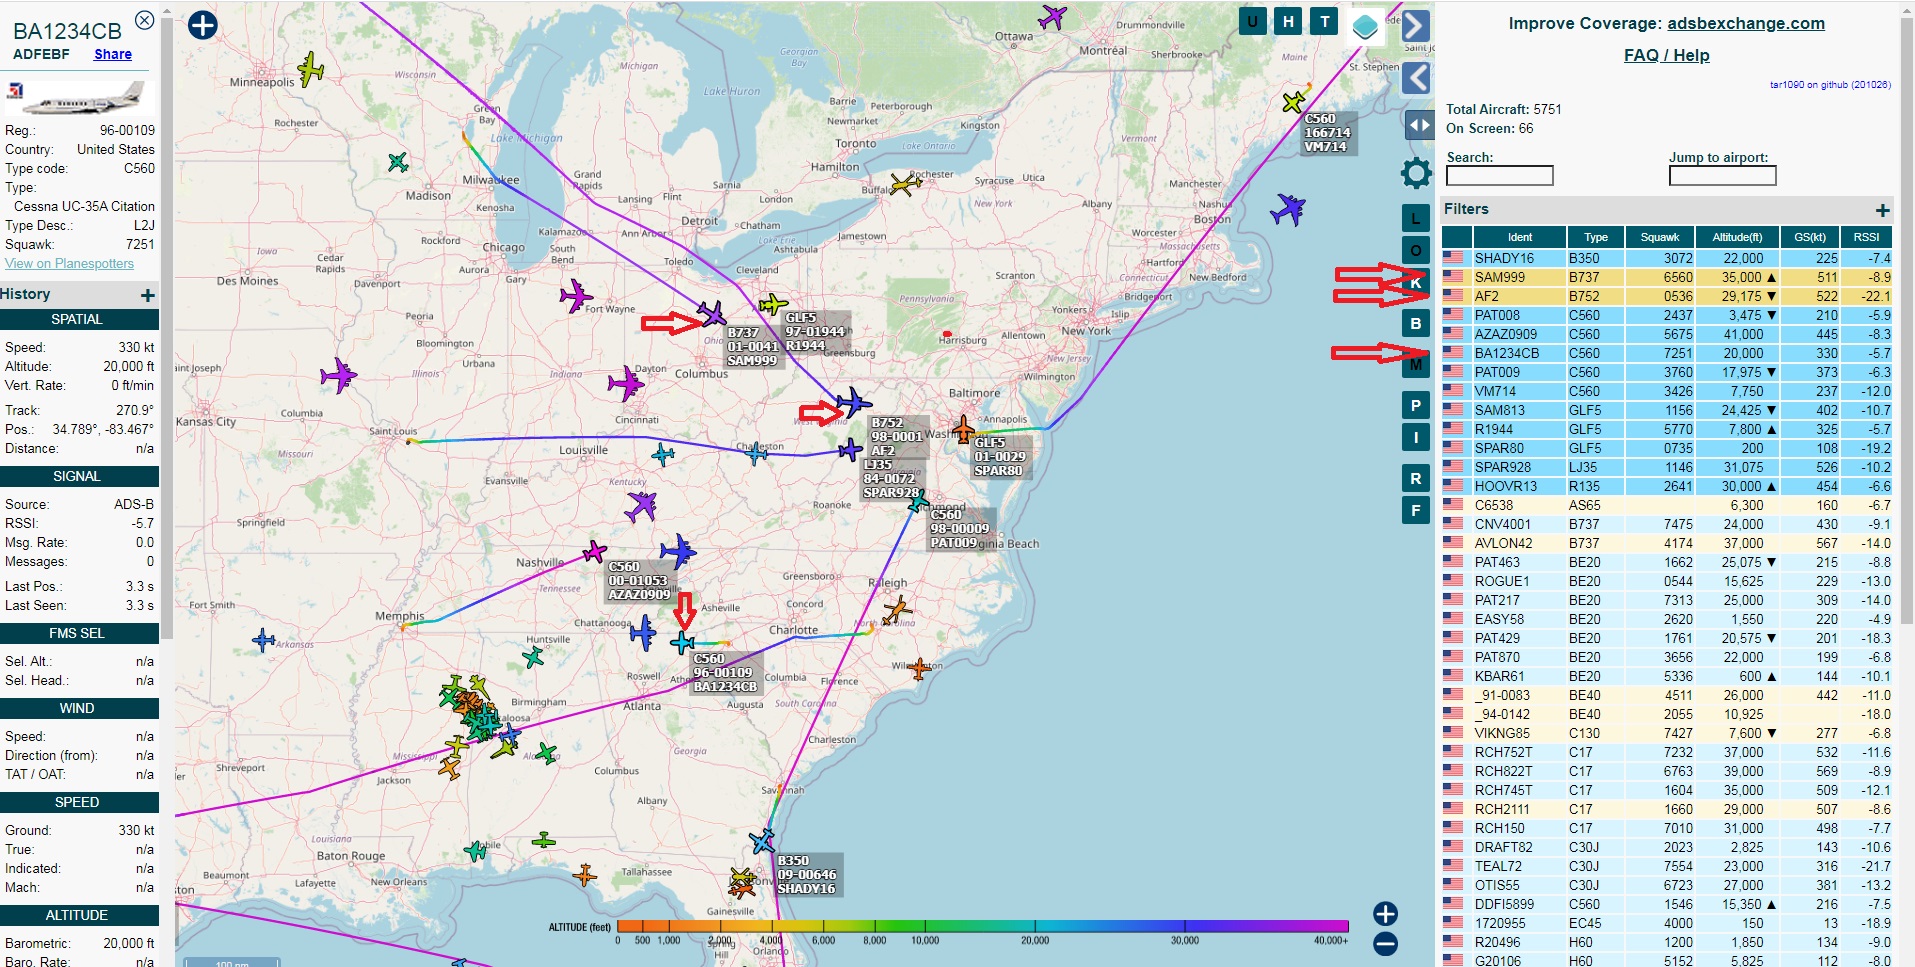Toggle the F map button

point(1415,510)
